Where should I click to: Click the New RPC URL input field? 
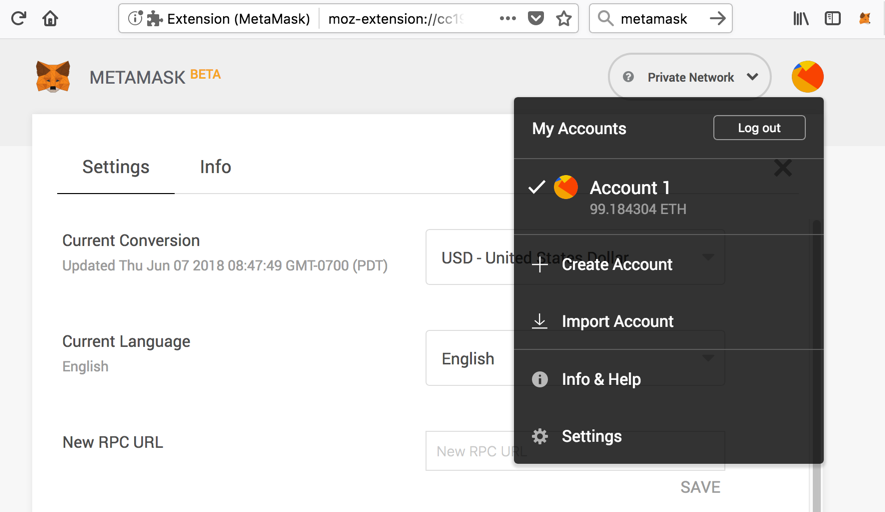click(468, 451)
